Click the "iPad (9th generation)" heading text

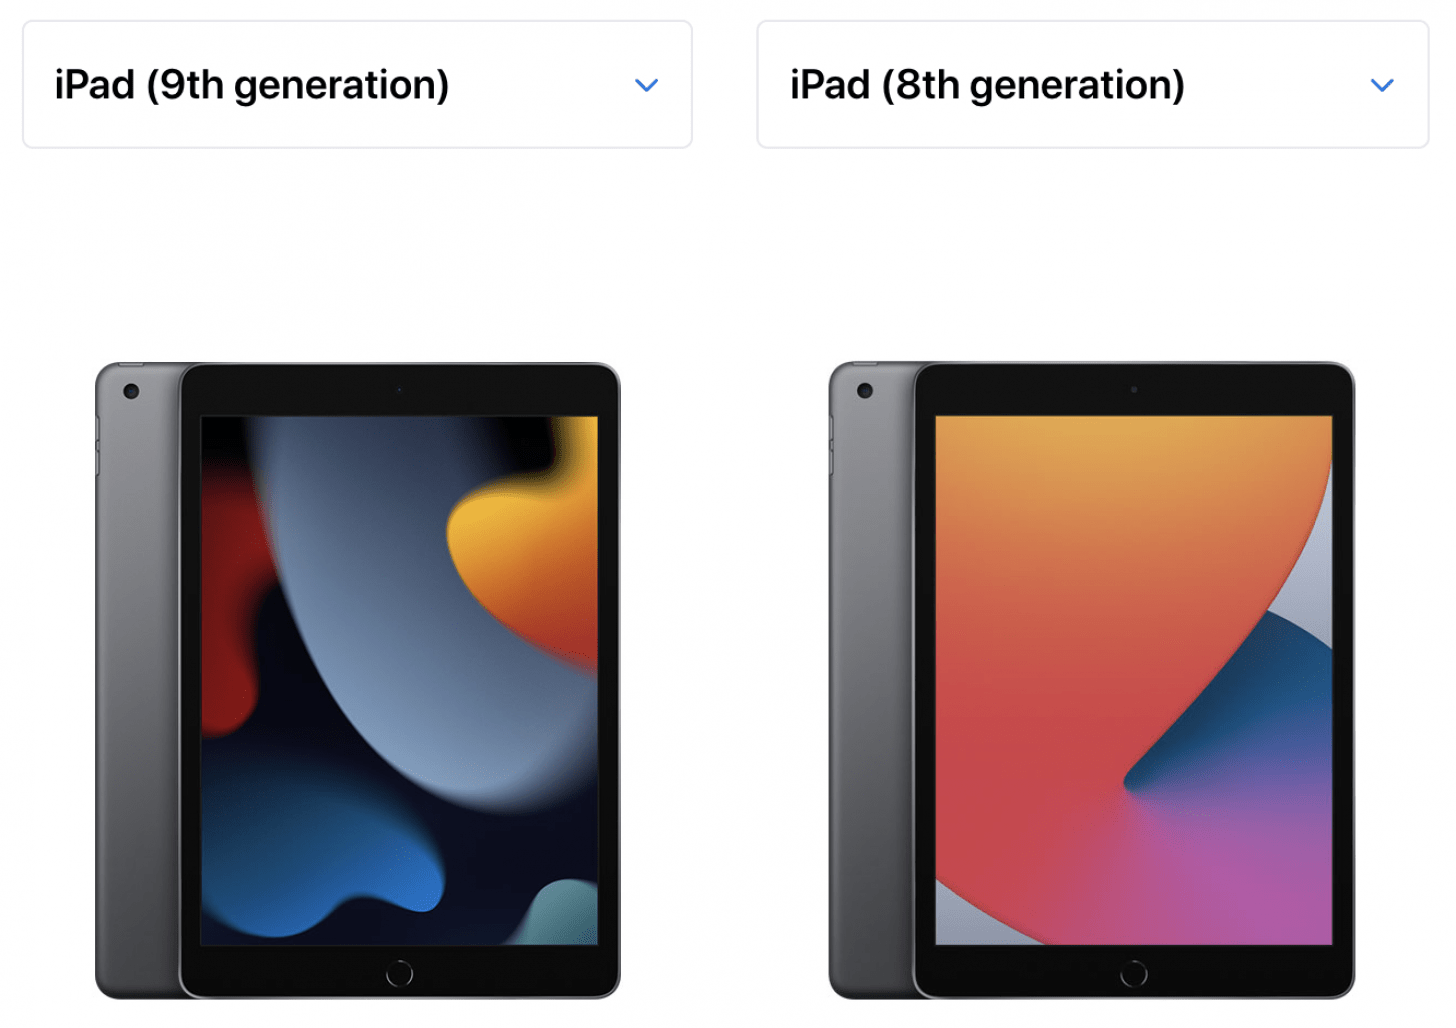[x=252, y=86]
